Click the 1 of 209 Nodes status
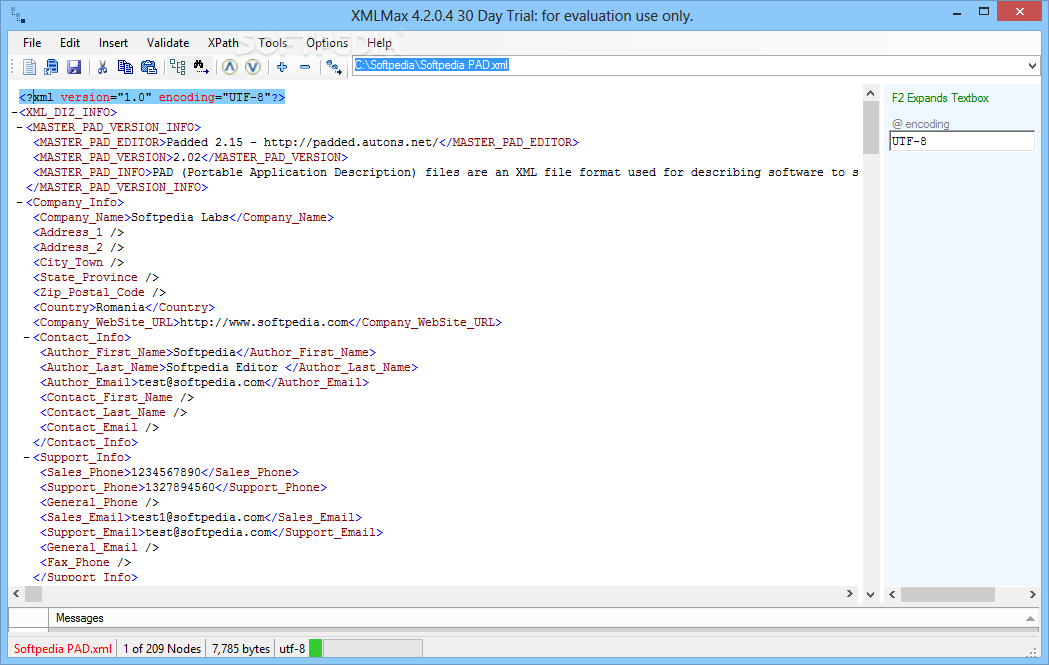Viewport: 1049px width, 665px height. [x=162, y=648]
